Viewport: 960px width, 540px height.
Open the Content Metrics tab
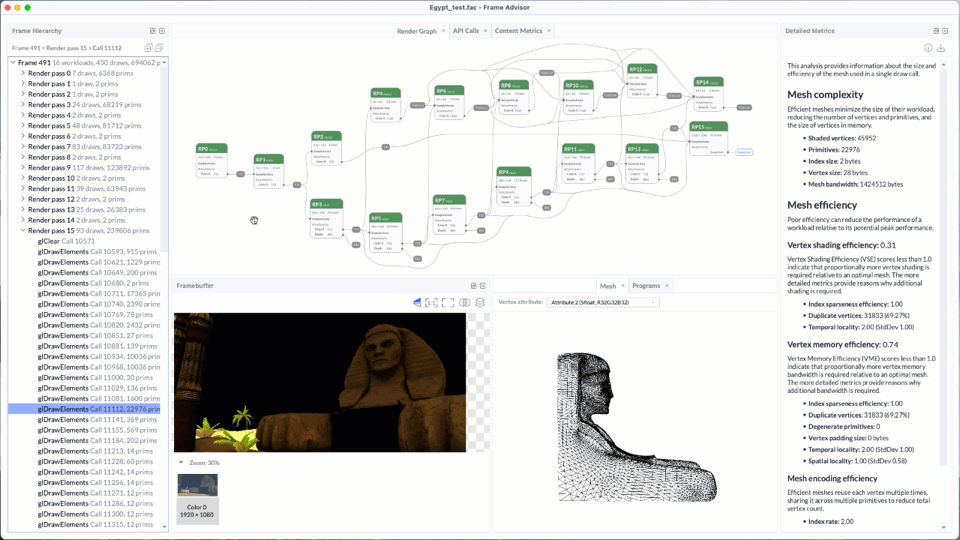(x=518, y=31)
